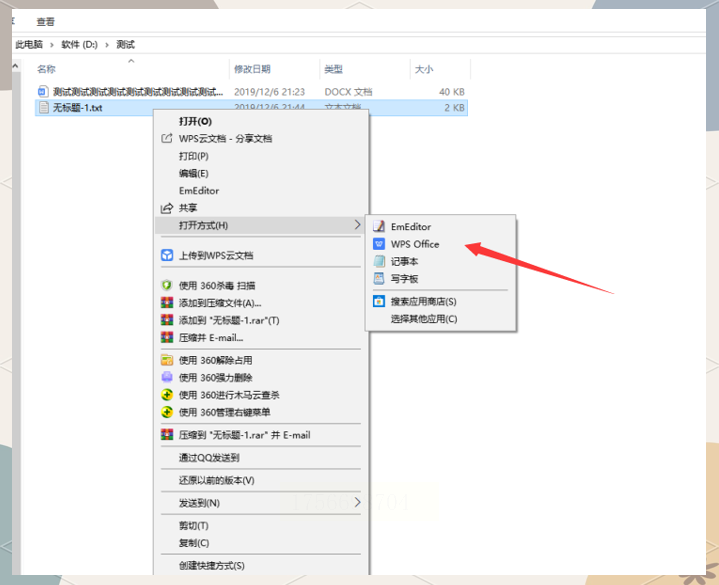
Task: Select 上传到WPS云文档
Action: click(216, 255)
